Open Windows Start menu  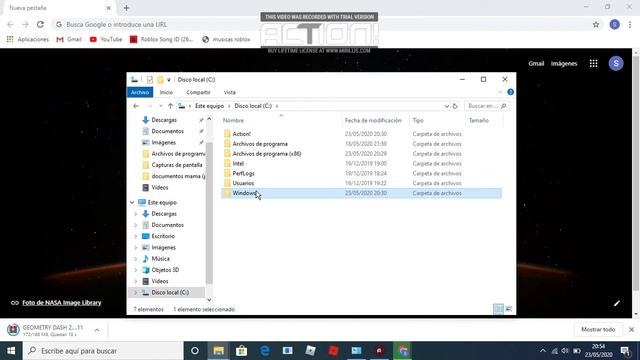click(11, 351)
